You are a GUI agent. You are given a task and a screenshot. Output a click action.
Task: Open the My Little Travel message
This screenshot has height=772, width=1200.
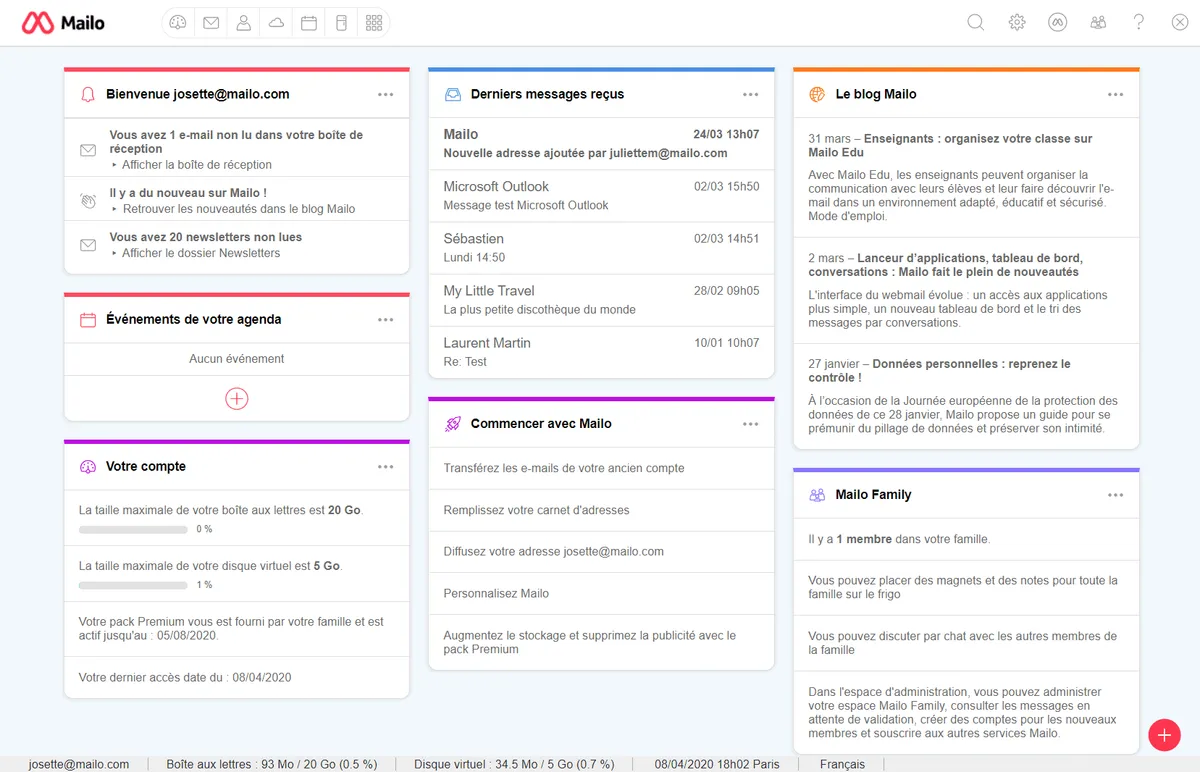pos(601,300)
